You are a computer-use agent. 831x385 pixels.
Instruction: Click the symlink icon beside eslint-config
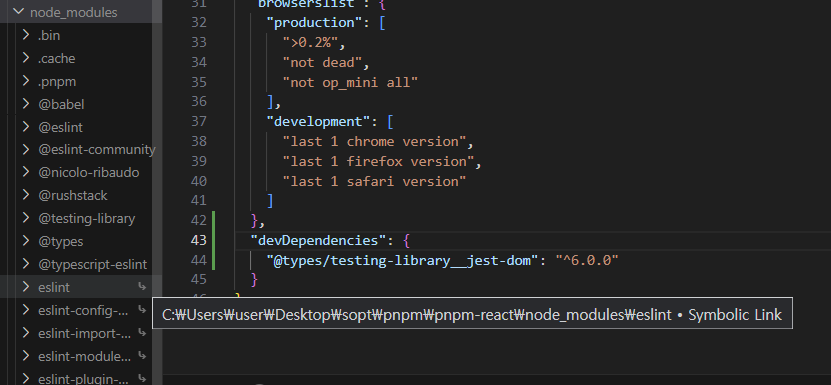click(142, 310)
